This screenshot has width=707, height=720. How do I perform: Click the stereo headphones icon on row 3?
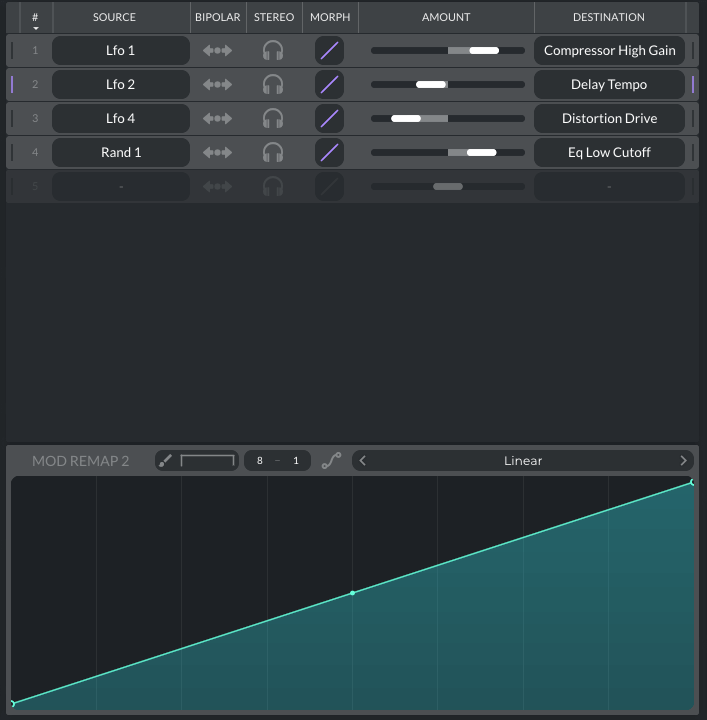tap(273, 118)
